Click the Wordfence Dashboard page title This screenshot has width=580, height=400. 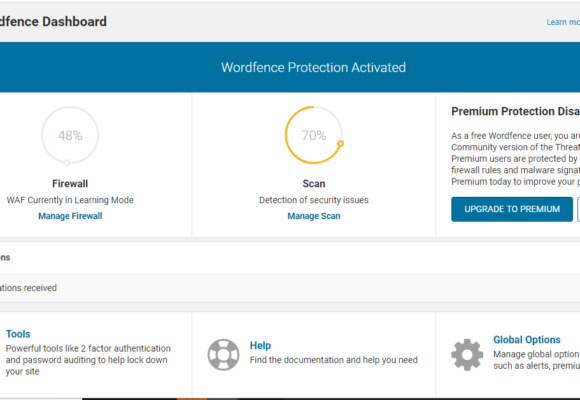[x=53, y=21]
